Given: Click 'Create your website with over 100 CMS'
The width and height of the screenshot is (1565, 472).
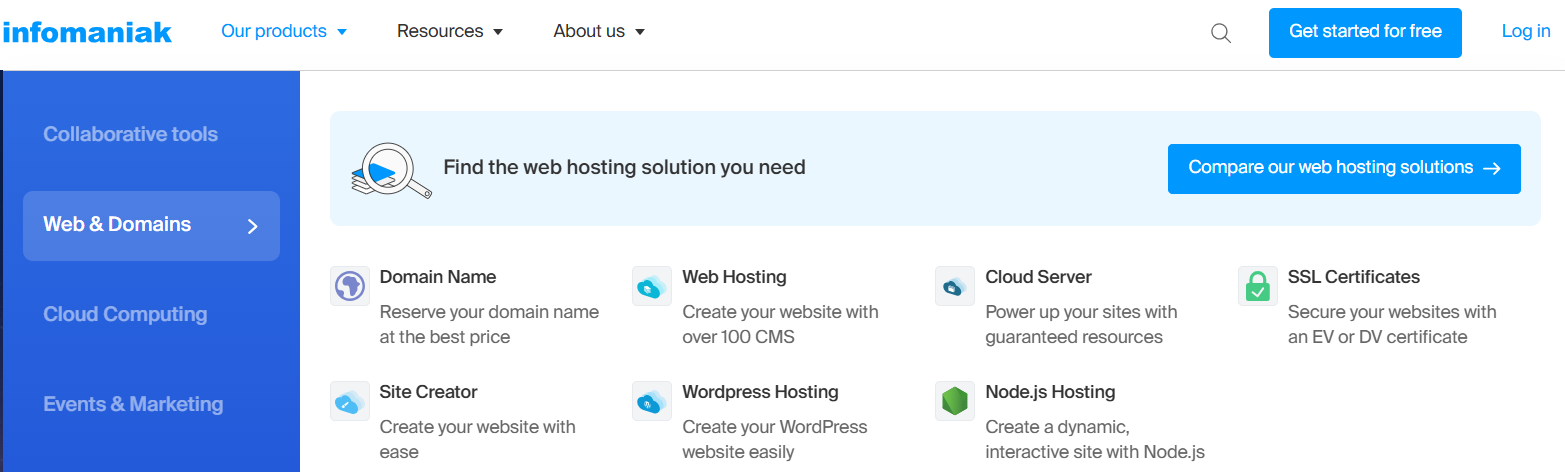Looking at the screenshot, I should pyautogui.click(x=780, y=325).
